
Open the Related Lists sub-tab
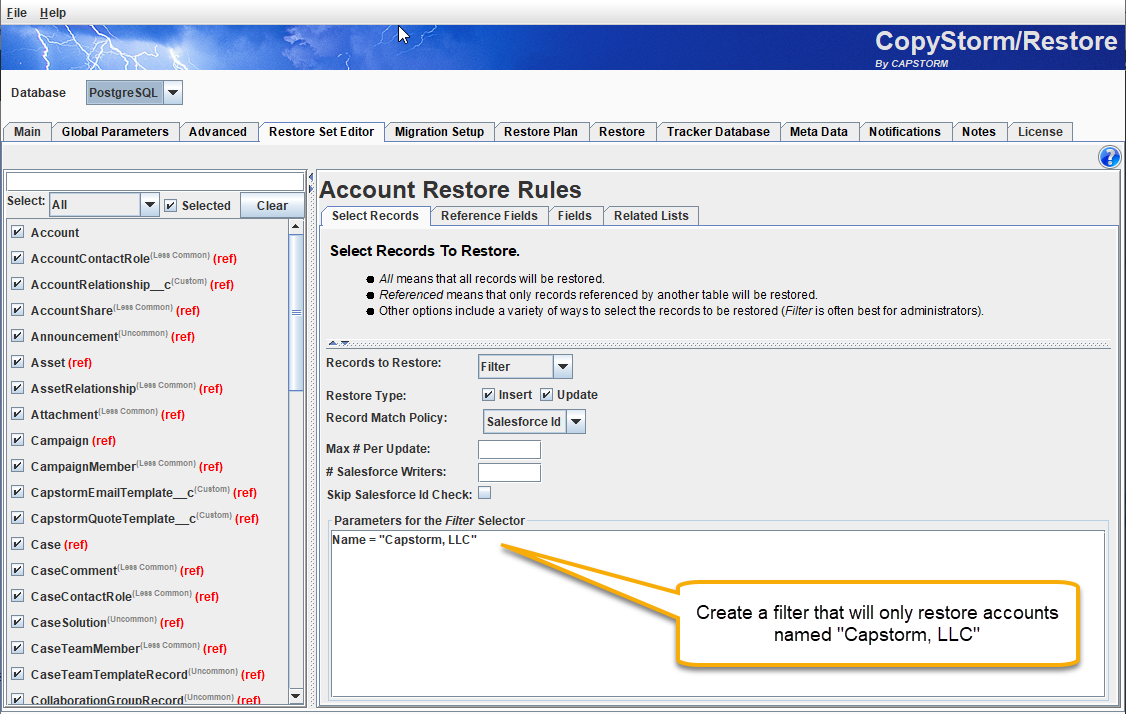(651, 215)
